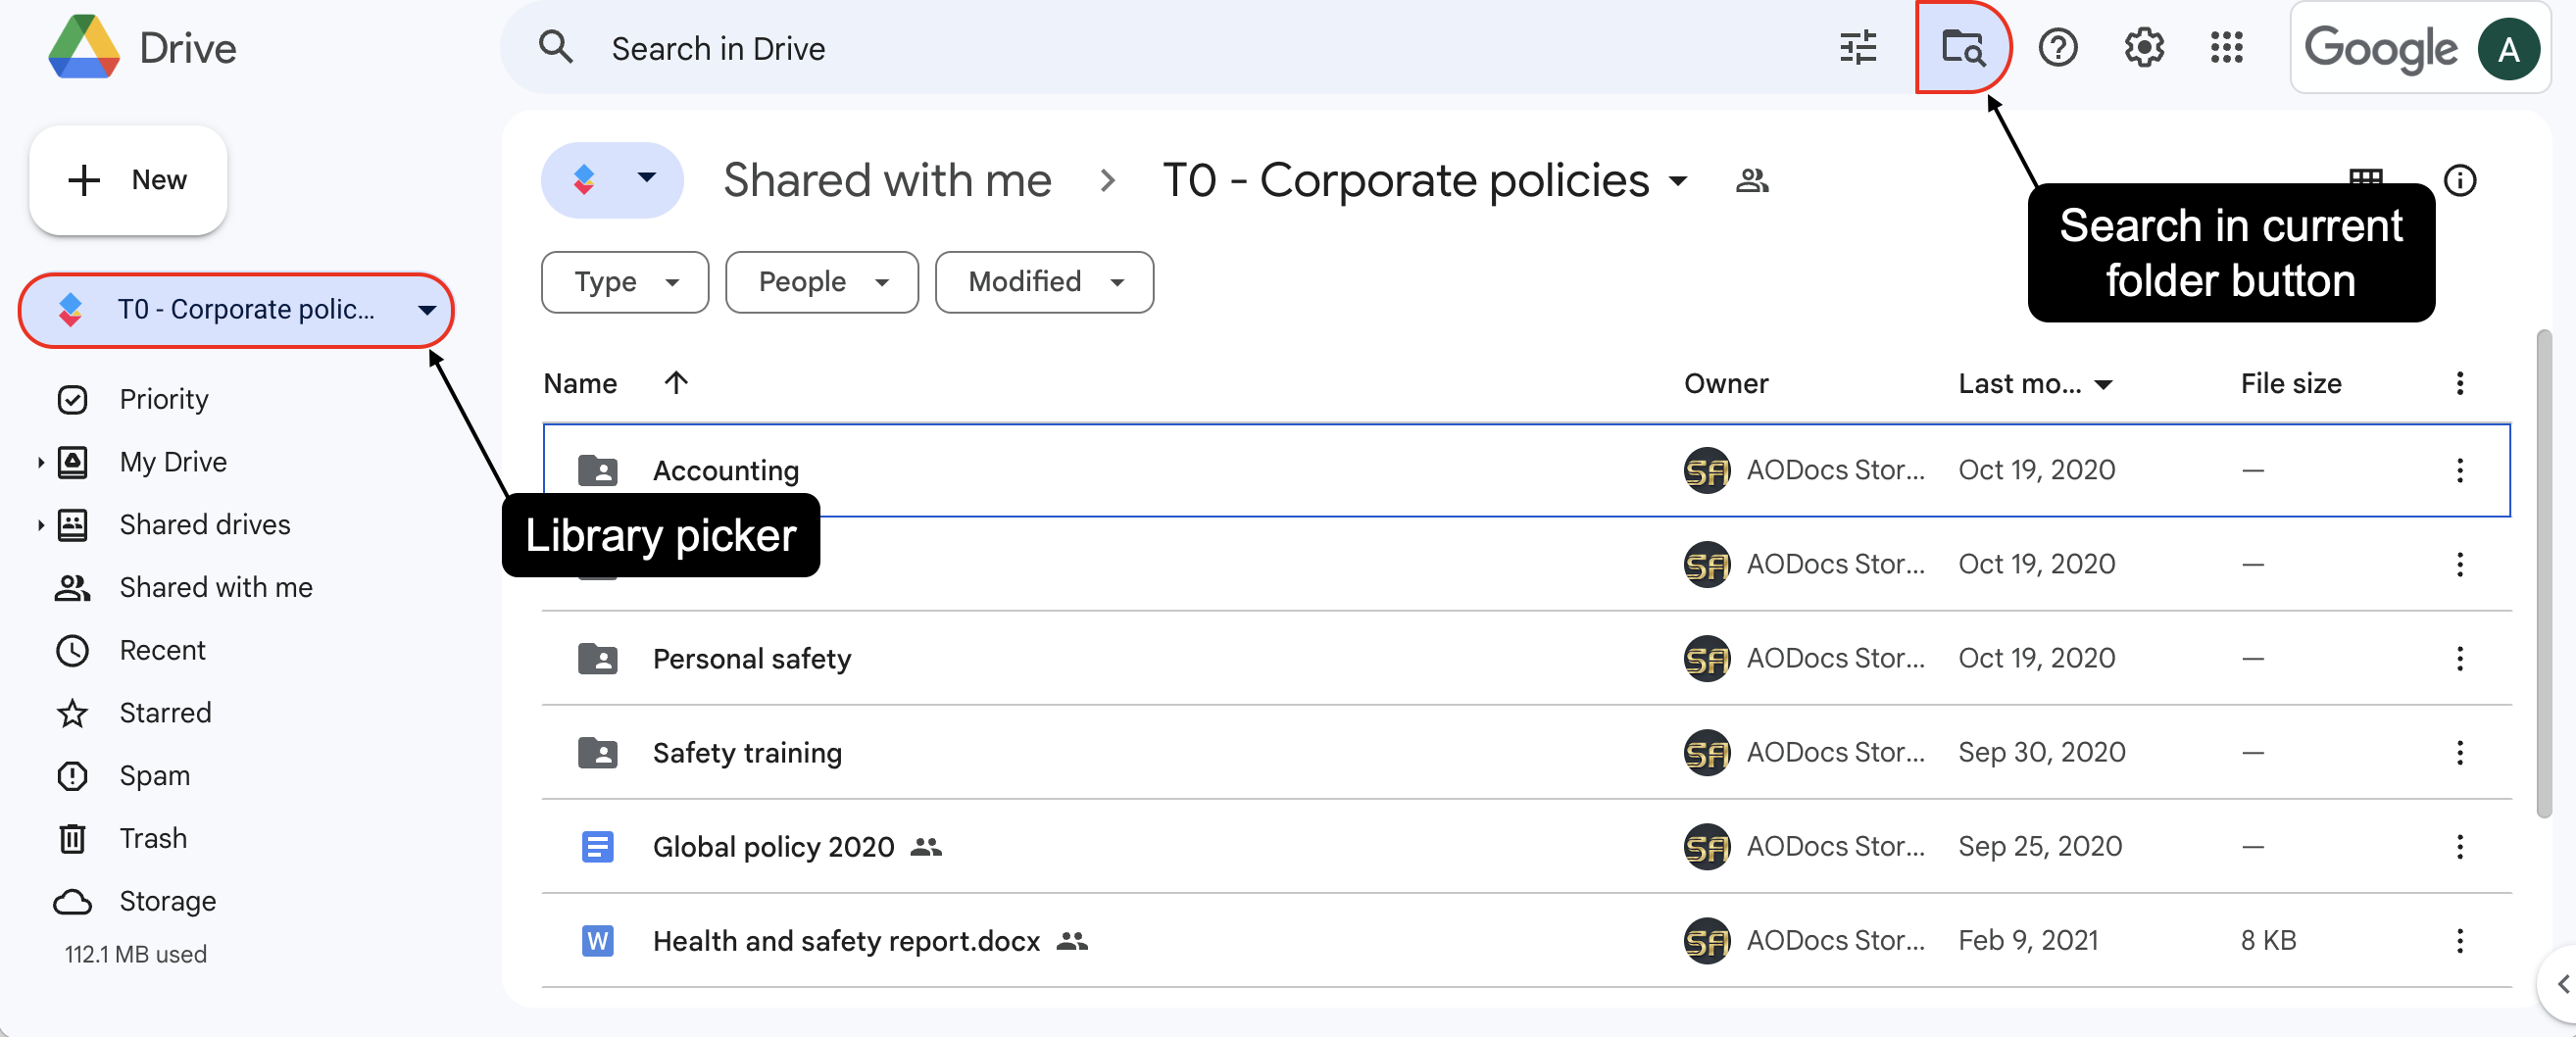Viewport: 2576px width, 1037px height.
Task: Select Global policy 2020 file name
Action: pyautogui.click(x=774, y=847)
